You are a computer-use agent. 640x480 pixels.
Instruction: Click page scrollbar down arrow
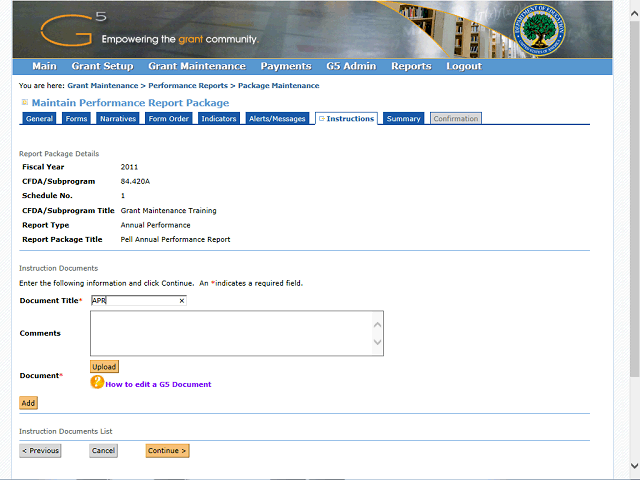point(634,465)
